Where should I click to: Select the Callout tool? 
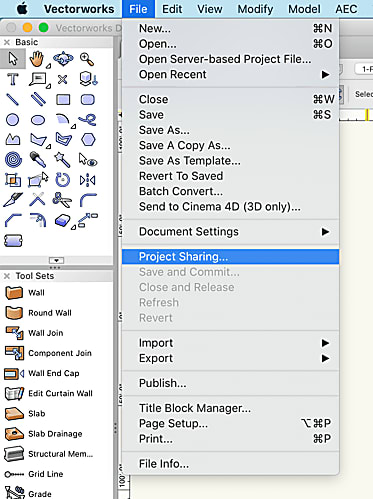pyautogui.click(x=38, y=80)
